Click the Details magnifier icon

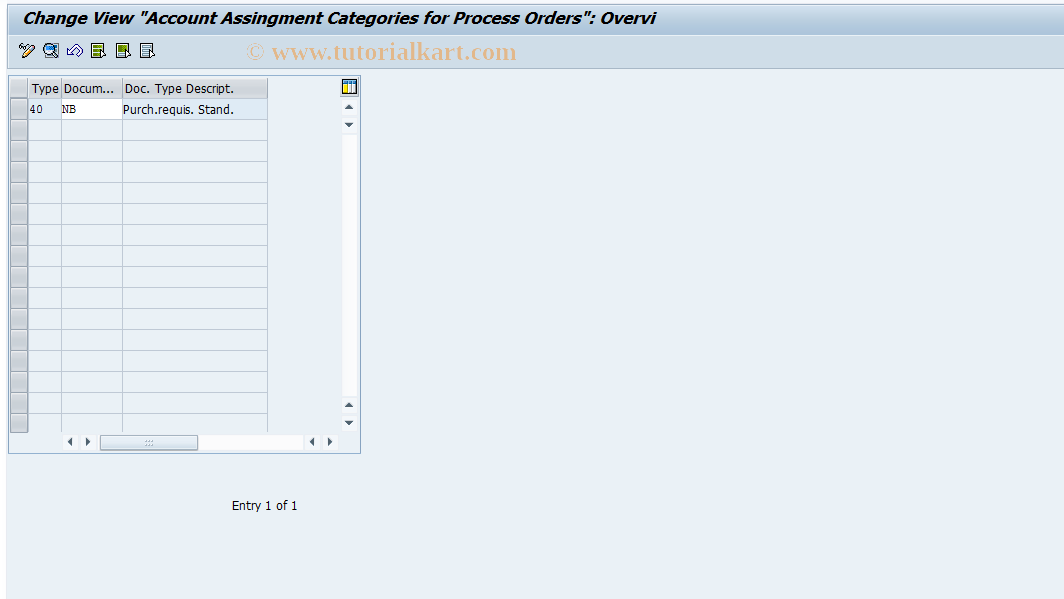click(51, 51)
